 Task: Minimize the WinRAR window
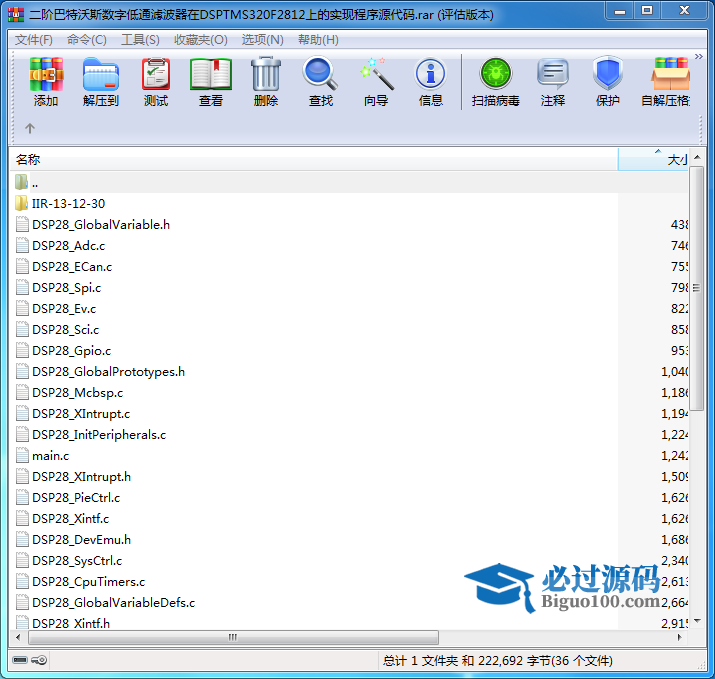tap(620, 11)
